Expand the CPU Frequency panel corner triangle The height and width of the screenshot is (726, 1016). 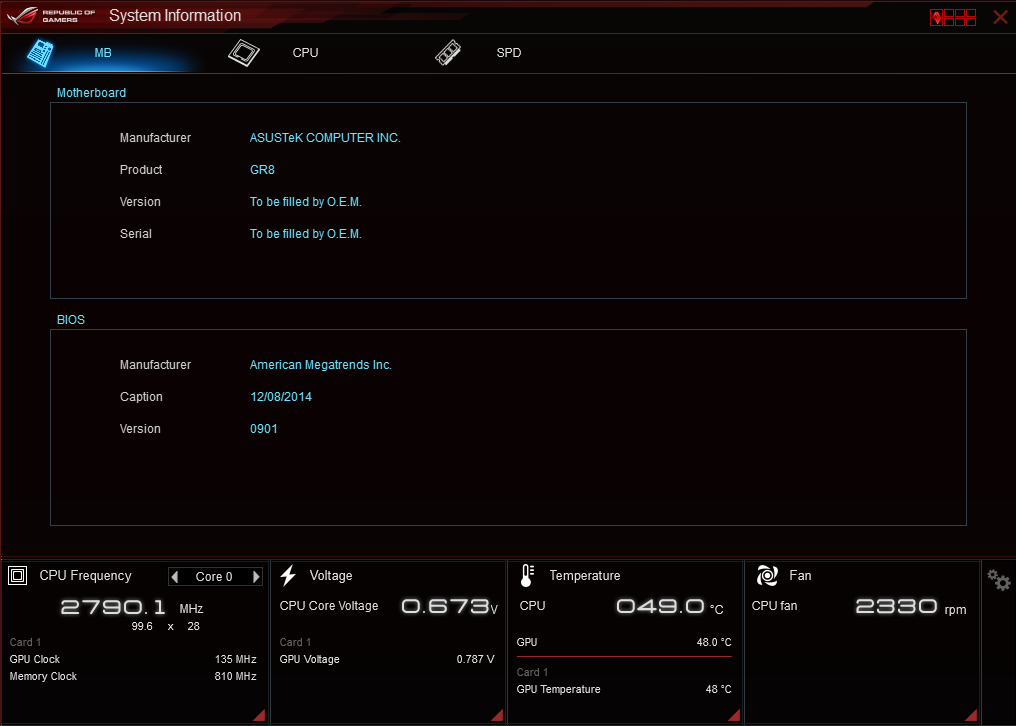tap(259, 715)
